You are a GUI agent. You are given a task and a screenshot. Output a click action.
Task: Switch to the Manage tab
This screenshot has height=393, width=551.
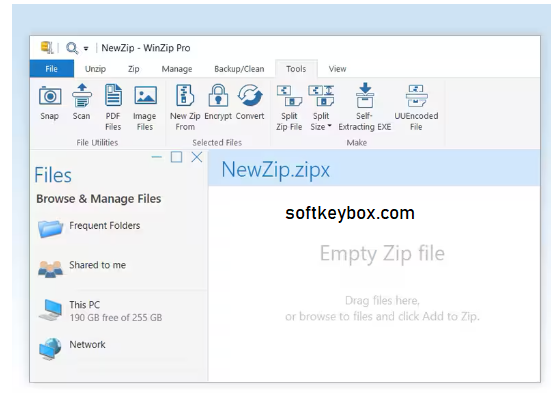(x=177, y=69)
